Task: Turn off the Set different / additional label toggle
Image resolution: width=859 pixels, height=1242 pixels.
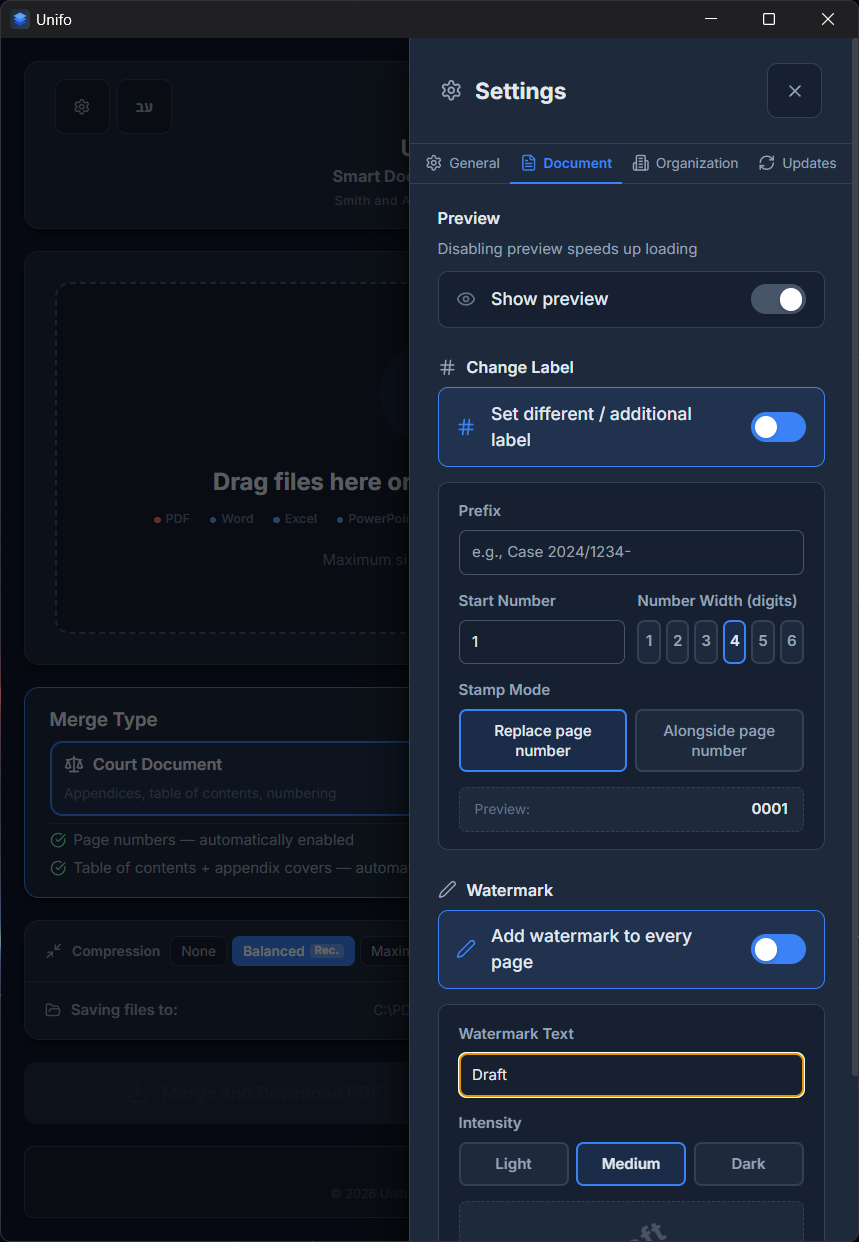Action: [x=778, y=426]
